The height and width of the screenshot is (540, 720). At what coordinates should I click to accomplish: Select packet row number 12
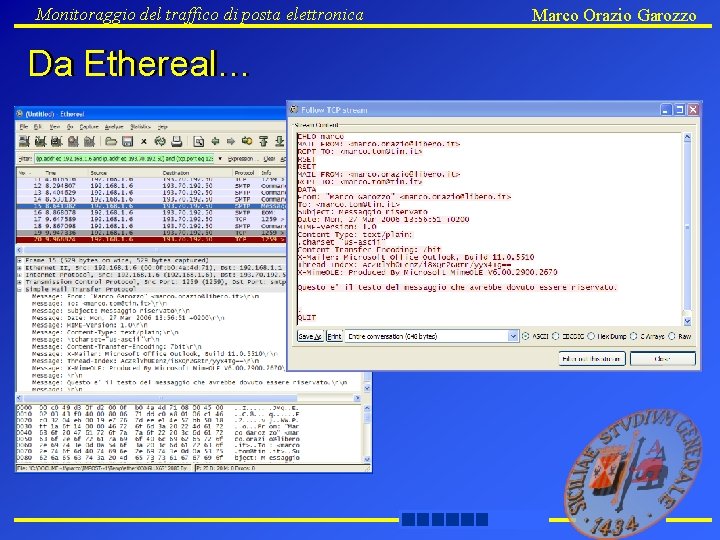(152, 186)
